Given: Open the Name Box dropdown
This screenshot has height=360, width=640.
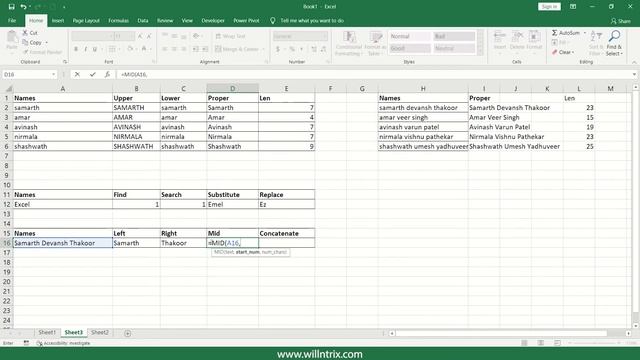Looking at the screenshot, I should point(53,74).
